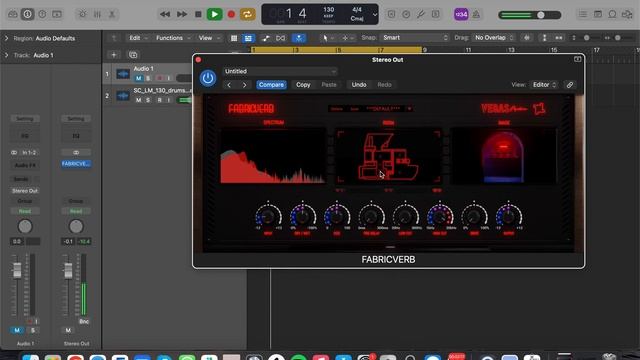Expand the Region Audio Defaults section
This screenshot has width=640, height=360.
pyautogui.click(x=6, y=38)
